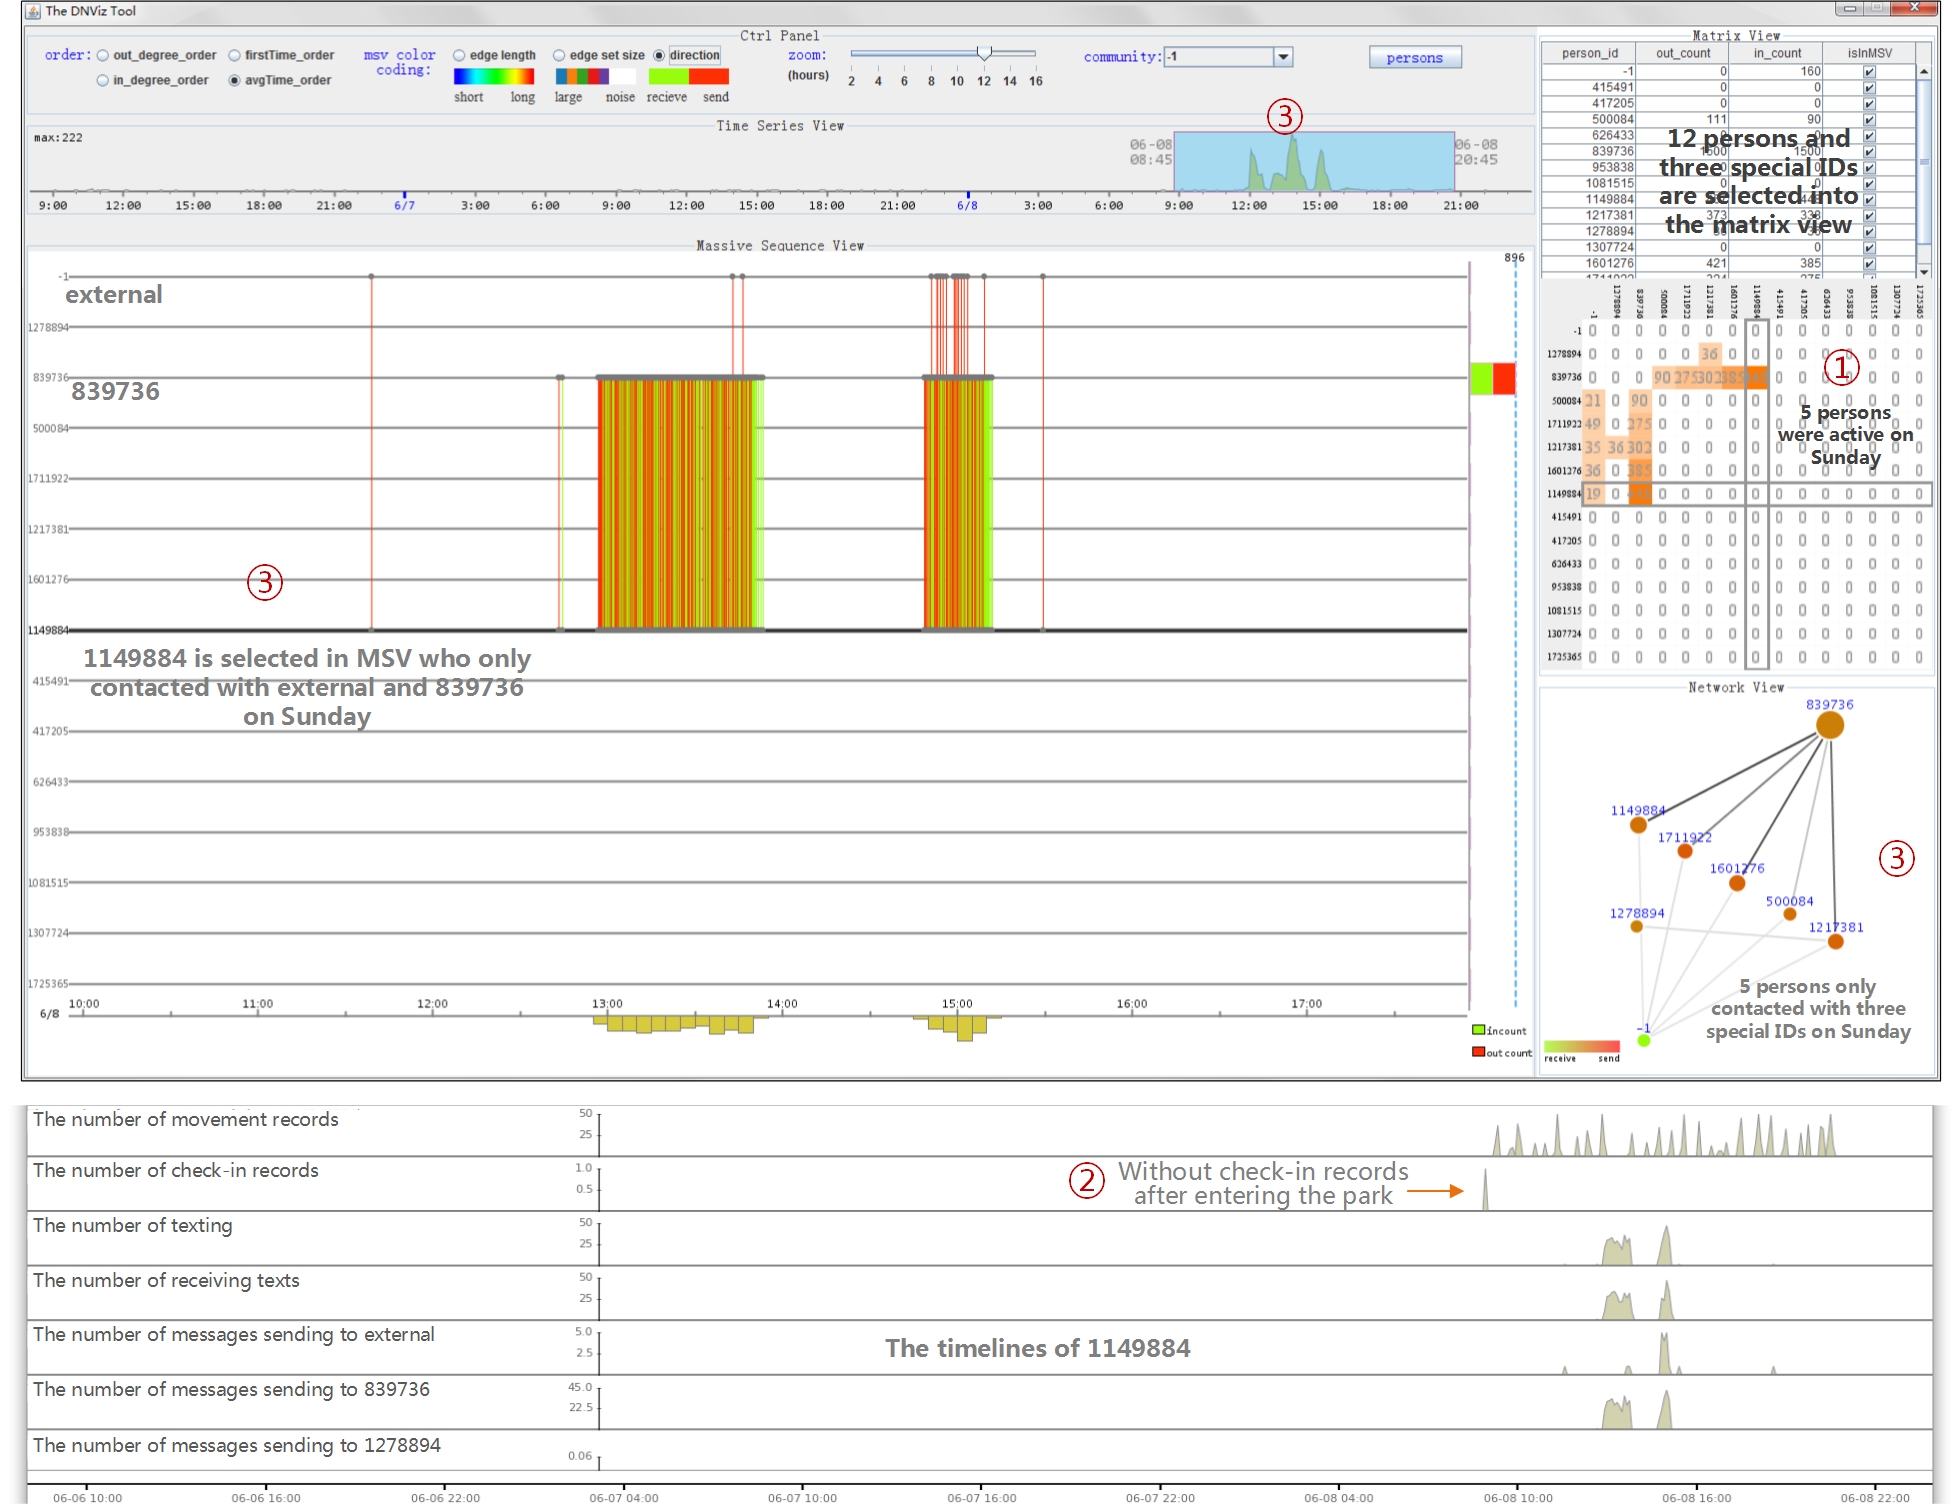Sort by the person_id column header
Image resolution: width=1960 pixels, height=1504 pixels.
point(1589,54)
